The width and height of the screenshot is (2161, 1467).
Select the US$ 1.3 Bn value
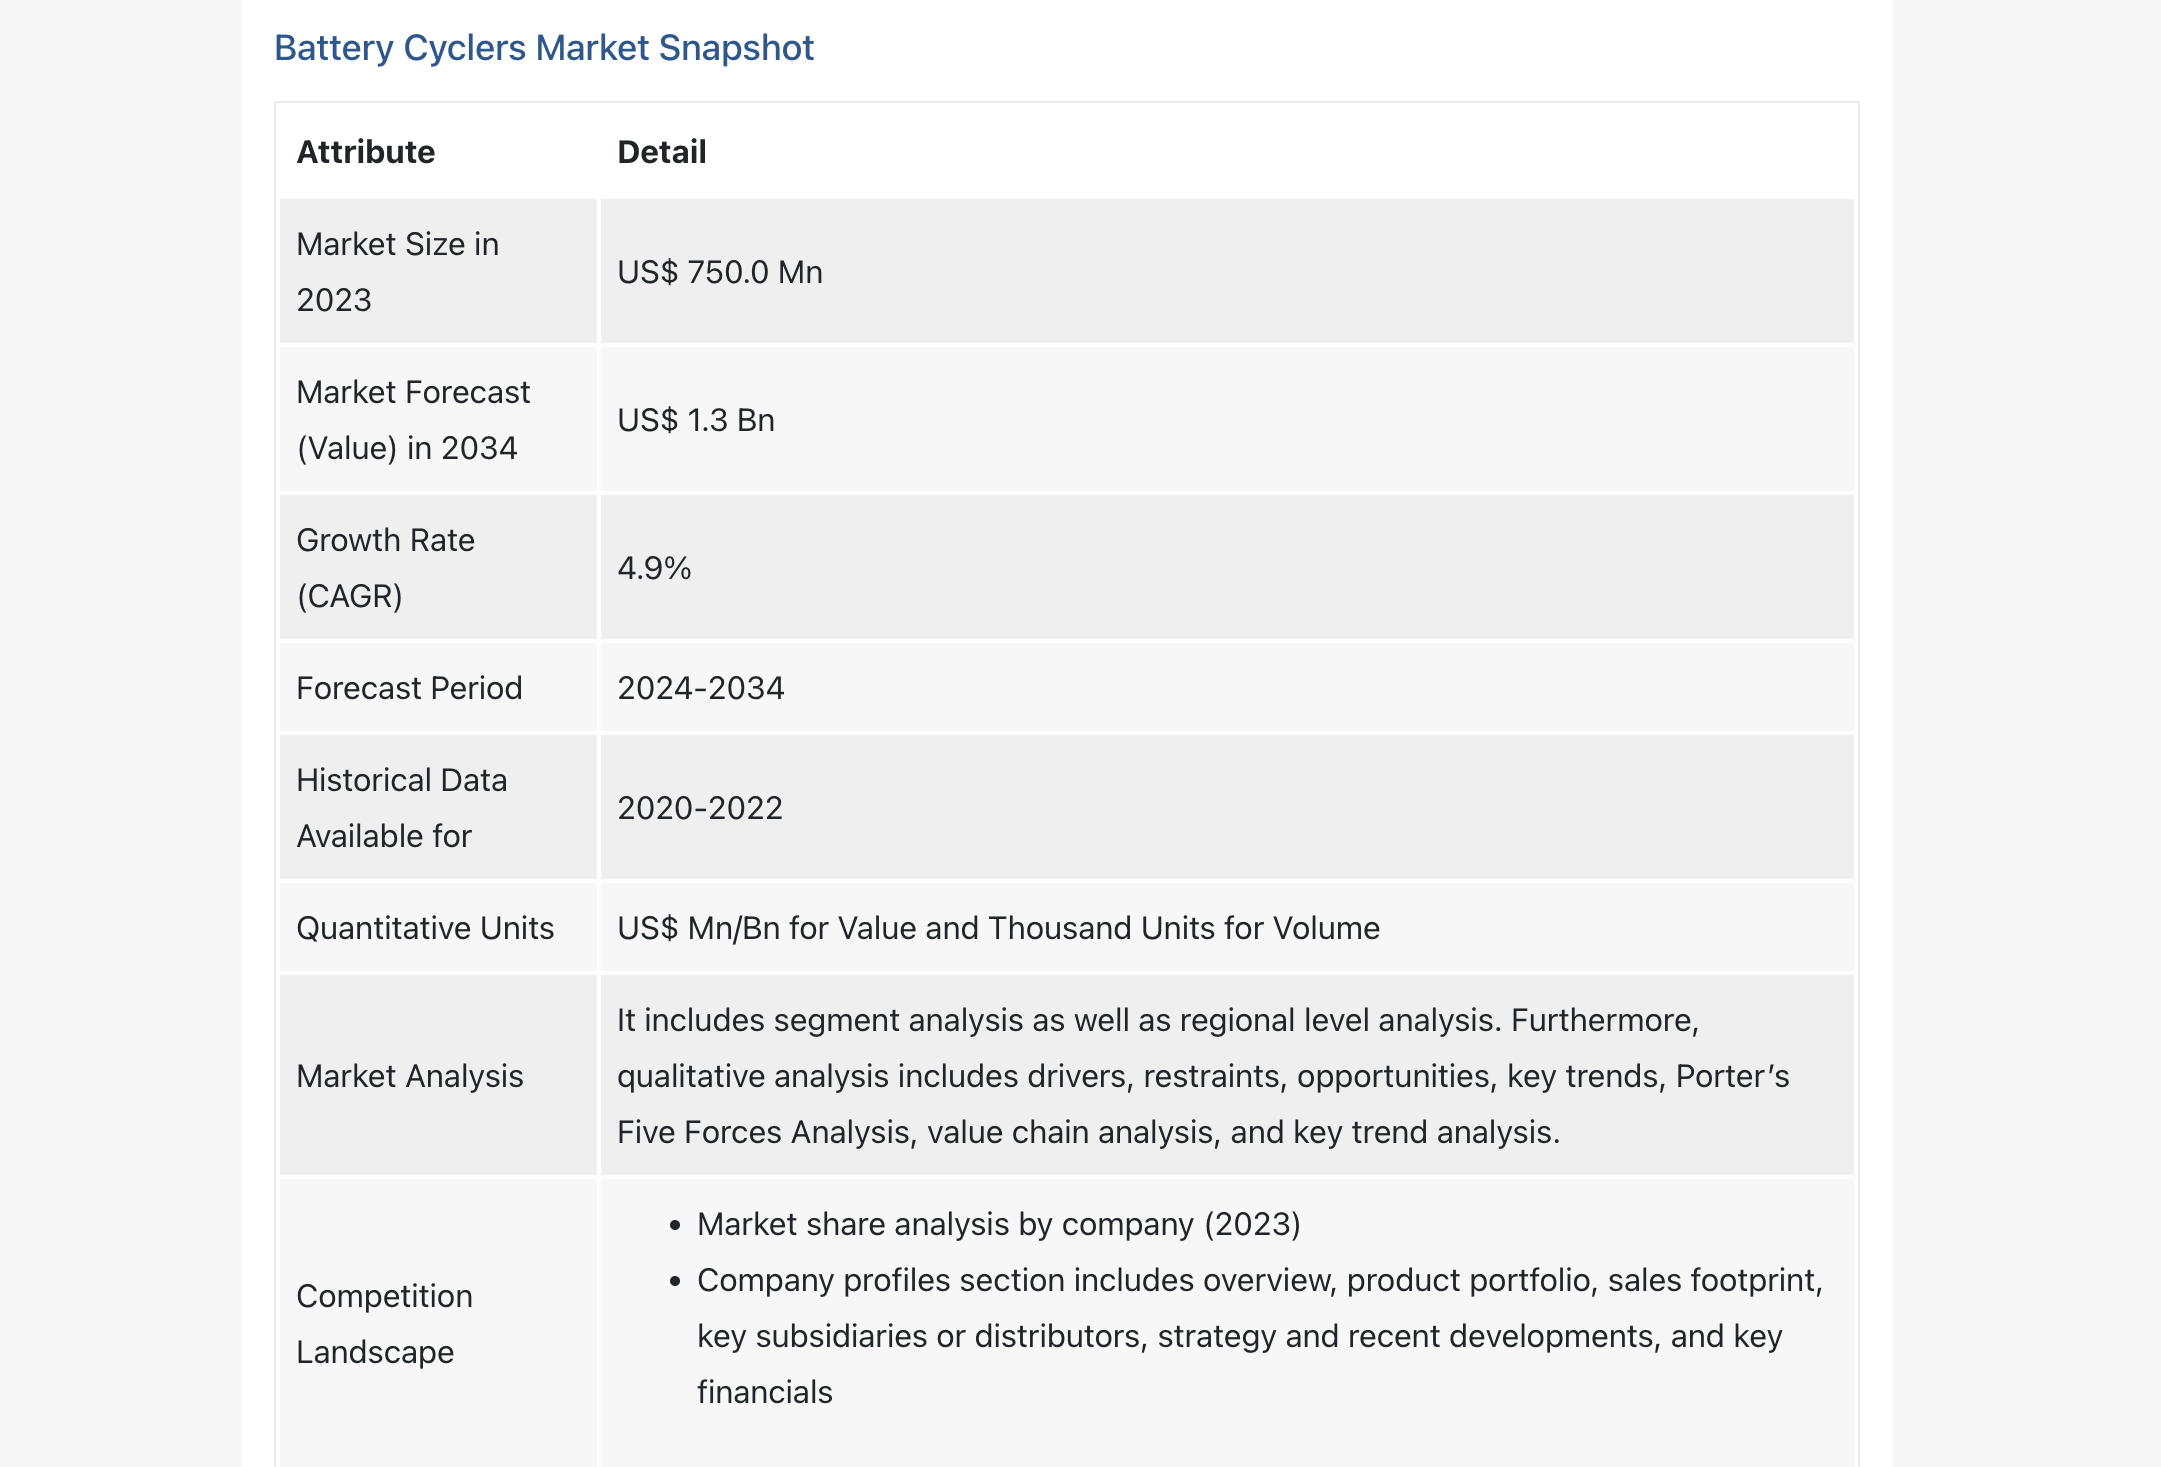(x=696, y=420)
